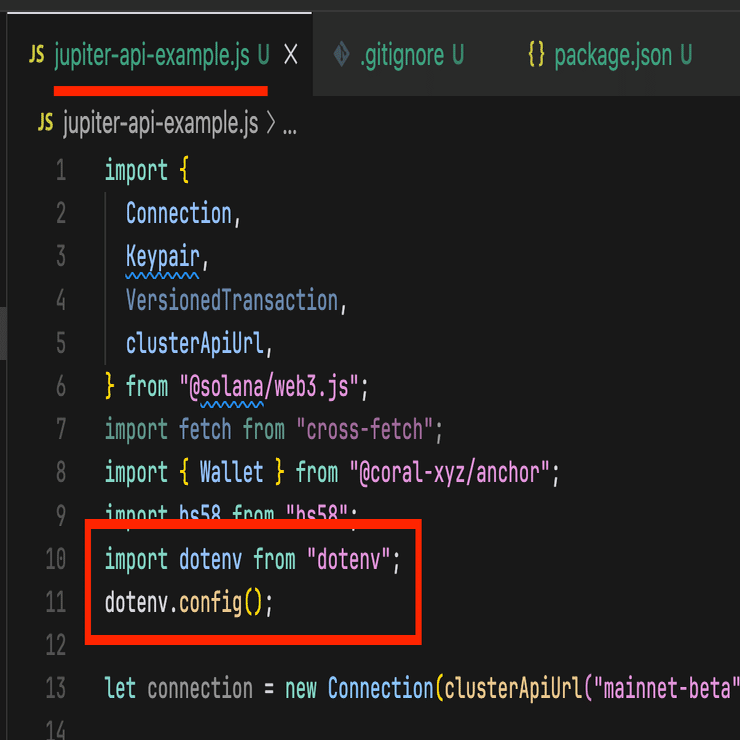The height and width of the screenshot is (740, 740).
Task: Click the Keypair import with squiggle
Action: click(x=162, y=258)
